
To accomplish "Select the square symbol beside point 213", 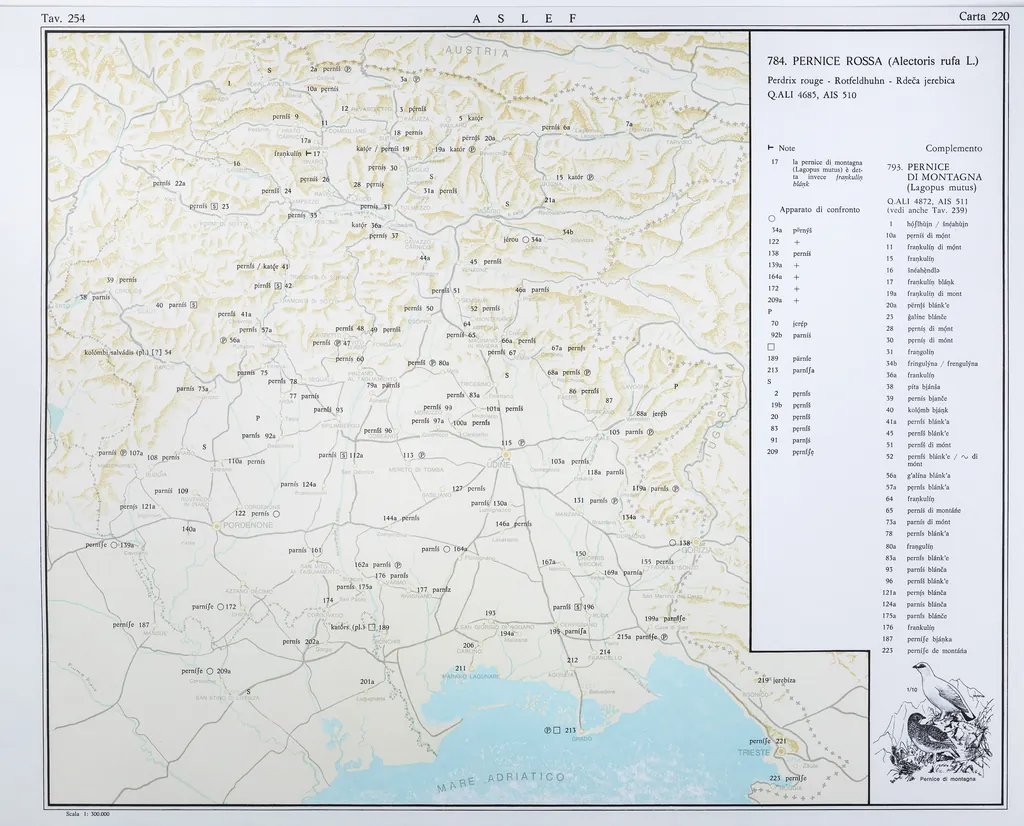I will click(558, 731).
